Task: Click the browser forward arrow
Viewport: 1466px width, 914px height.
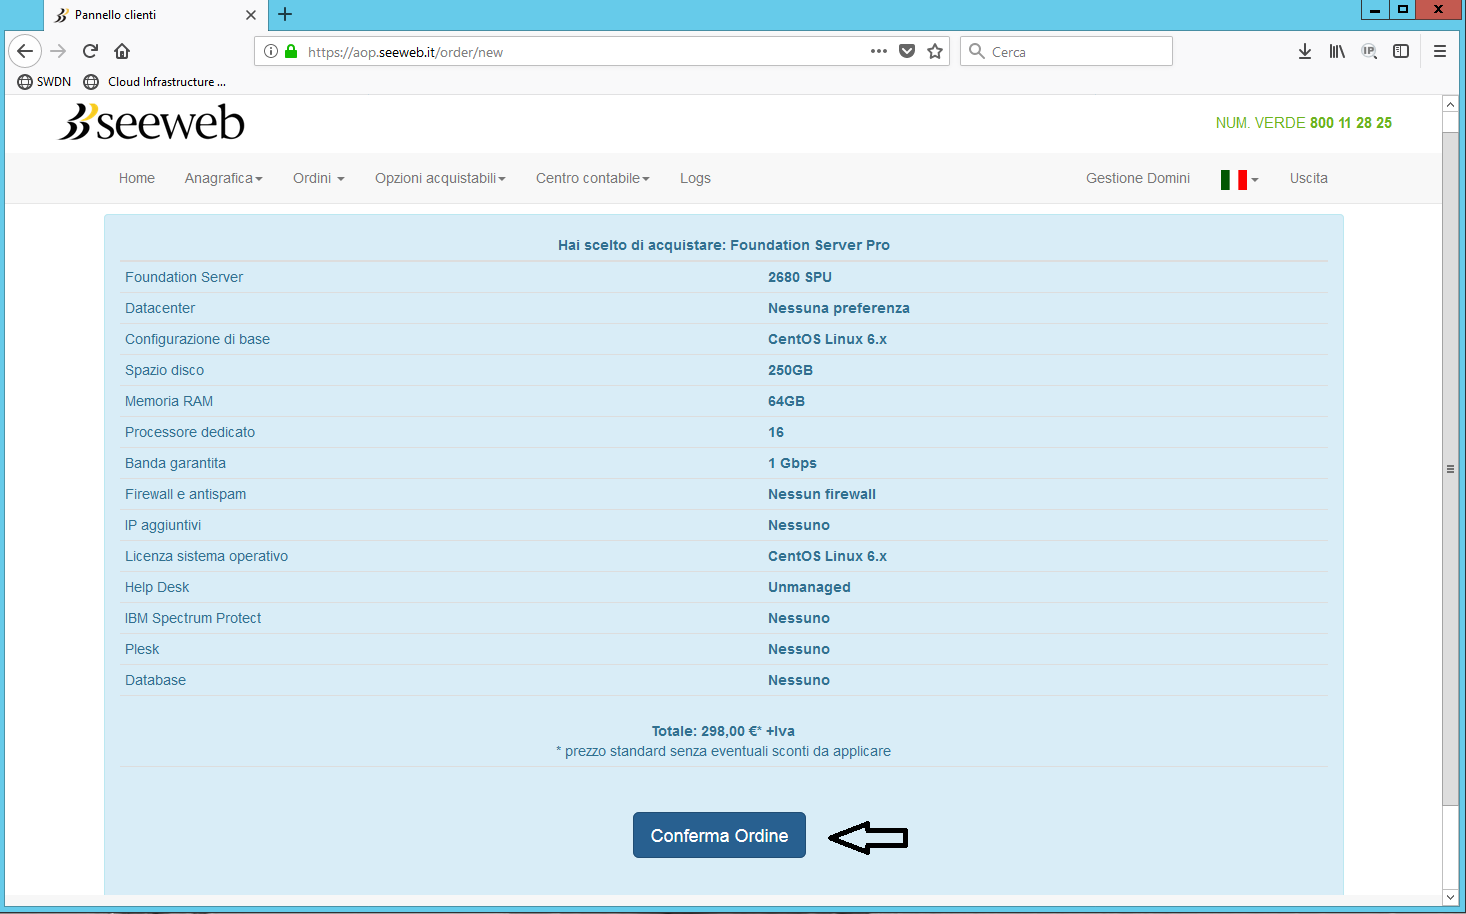Action: click(58, 51)
